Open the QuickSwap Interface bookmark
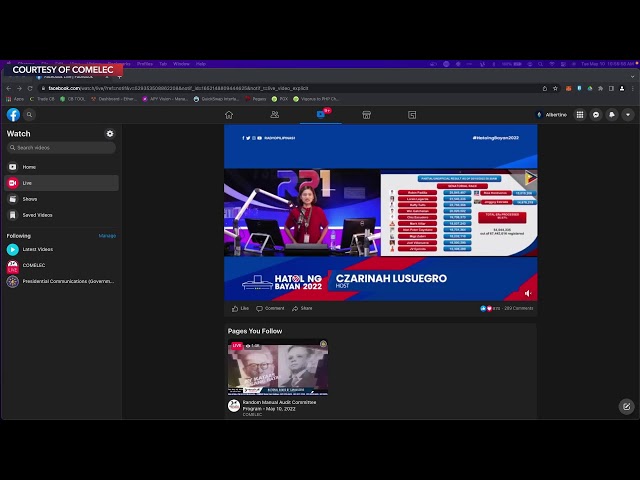640x480 pixels. [x=216, y=99]
